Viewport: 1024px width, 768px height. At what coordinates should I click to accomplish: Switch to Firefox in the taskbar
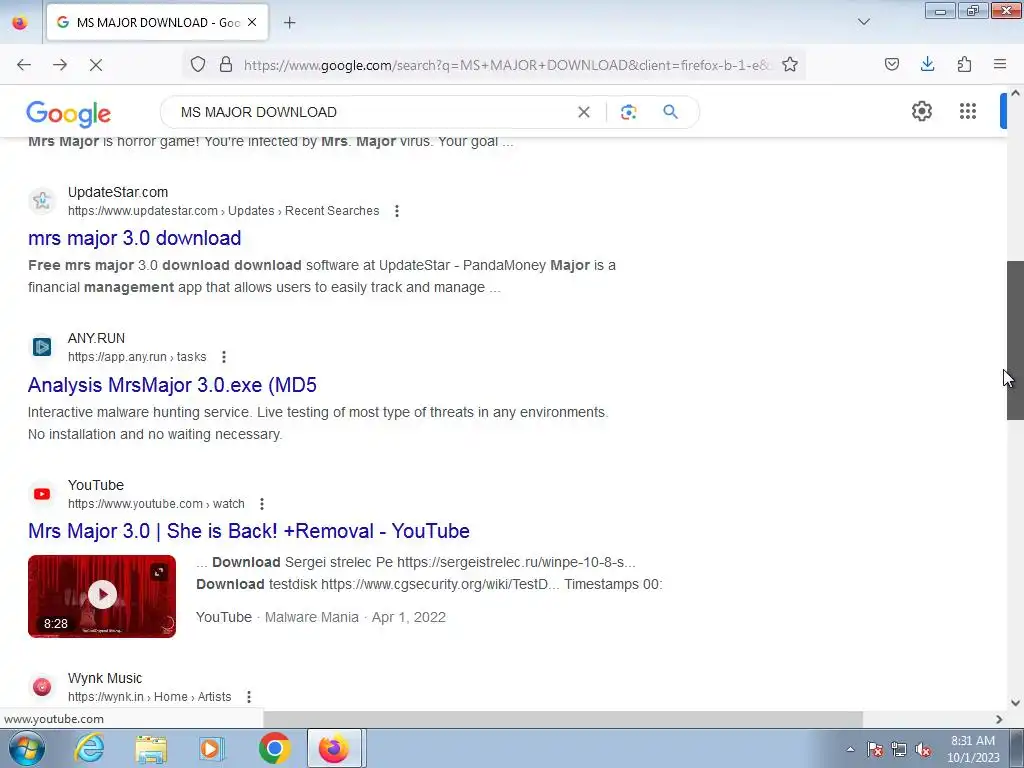[334, 749]
